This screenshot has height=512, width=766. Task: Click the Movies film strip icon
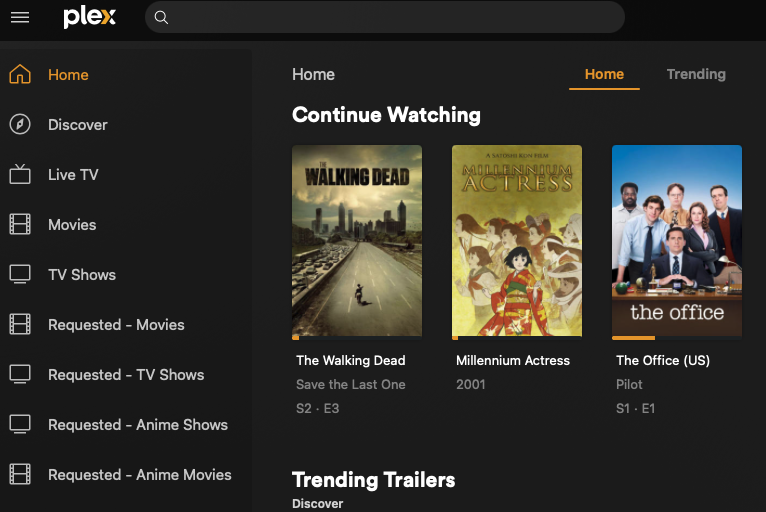[20, 224]
